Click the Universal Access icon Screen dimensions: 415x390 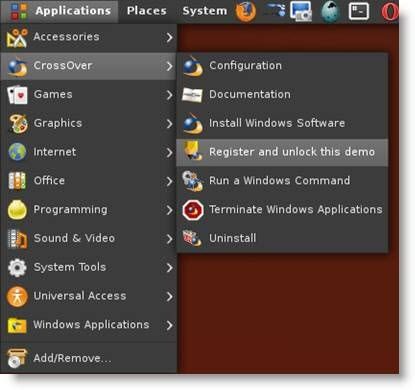point(17,296)
